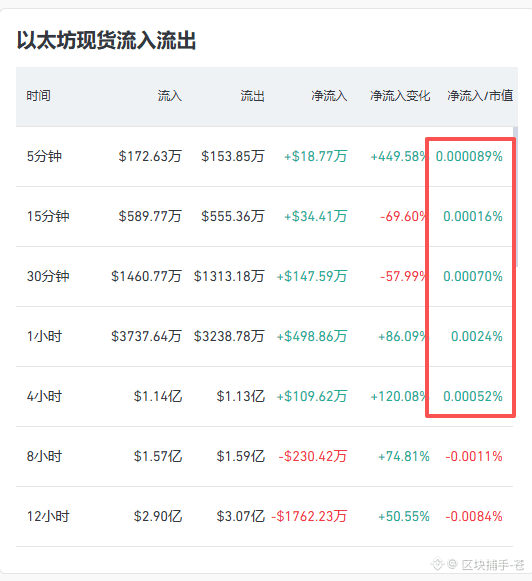Screen dimensions: 532x581
Task: Click the 净流入变化 column header
Action: pos(400,96)
